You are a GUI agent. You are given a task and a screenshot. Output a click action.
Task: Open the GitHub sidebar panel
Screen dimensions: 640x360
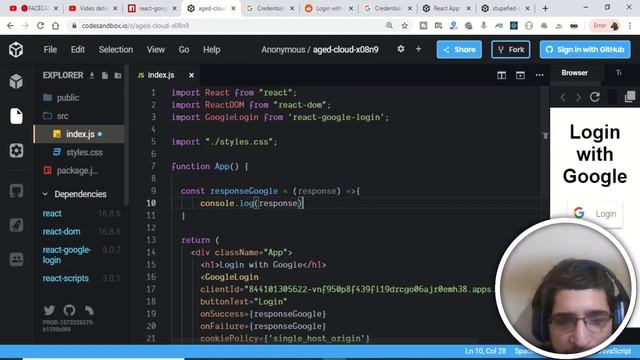pos(16,191)
